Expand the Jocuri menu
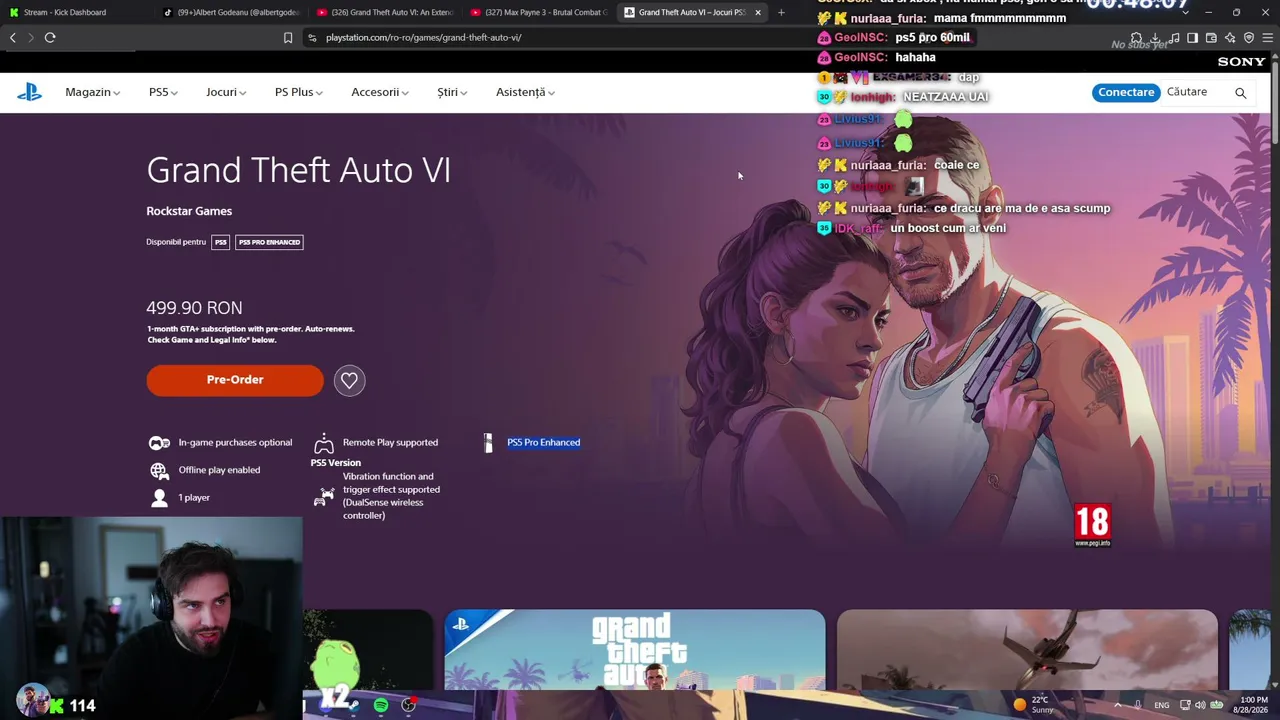The height and width of the screenshot is (720, 1280). click(226, 92)
